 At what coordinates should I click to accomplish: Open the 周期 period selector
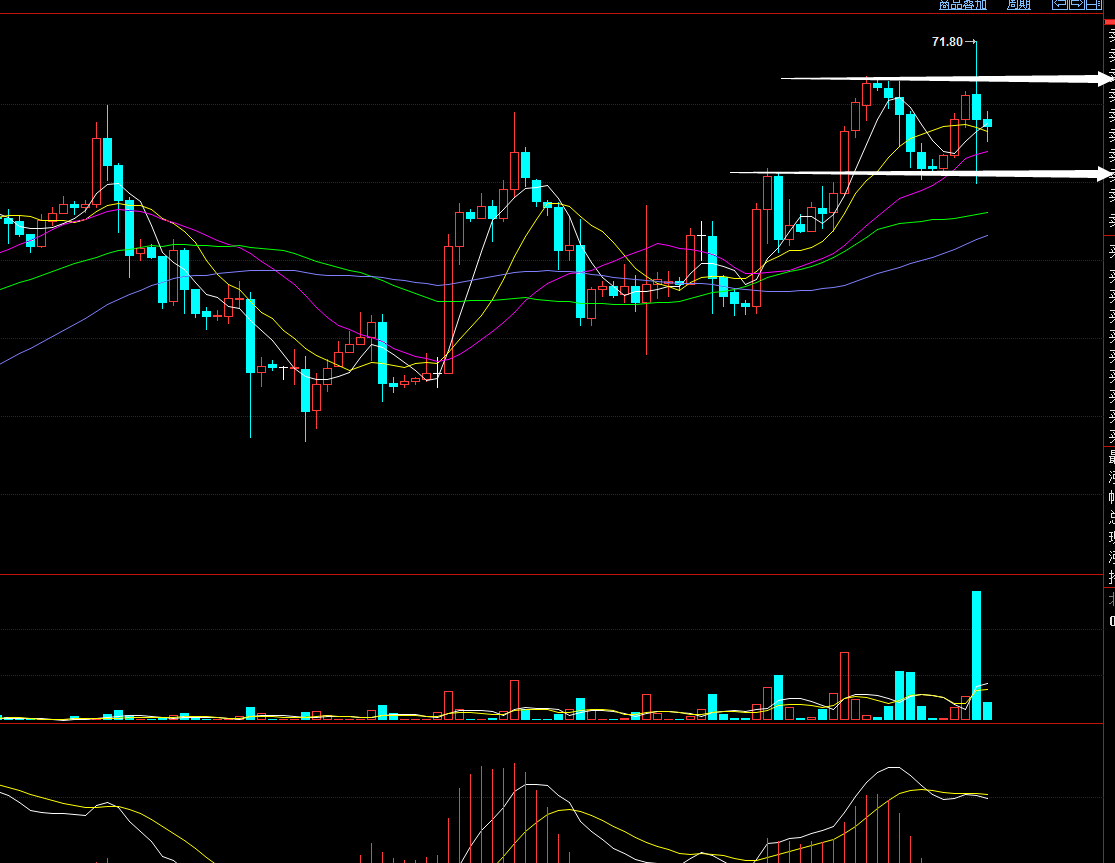click(1018, 5)
